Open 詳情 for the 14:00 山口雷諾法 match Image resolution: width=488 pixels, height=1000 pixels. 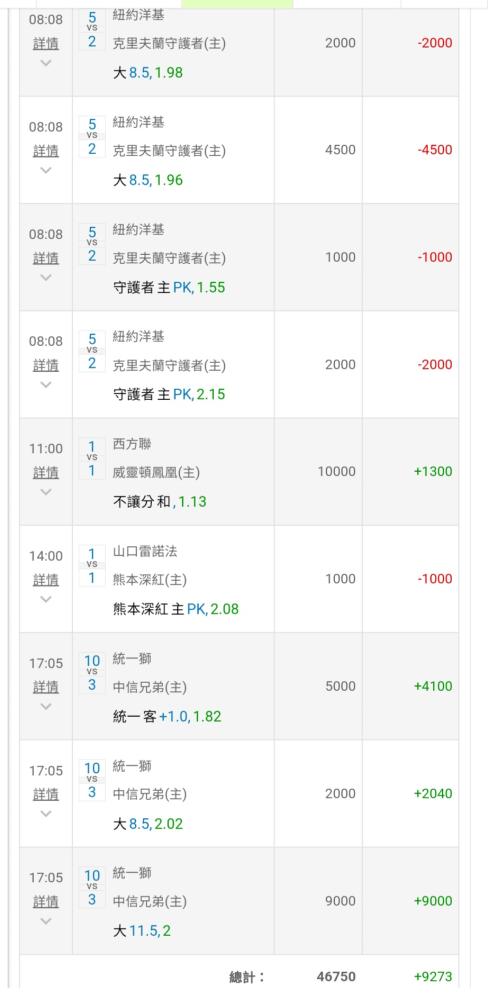[x=46, y=580]
